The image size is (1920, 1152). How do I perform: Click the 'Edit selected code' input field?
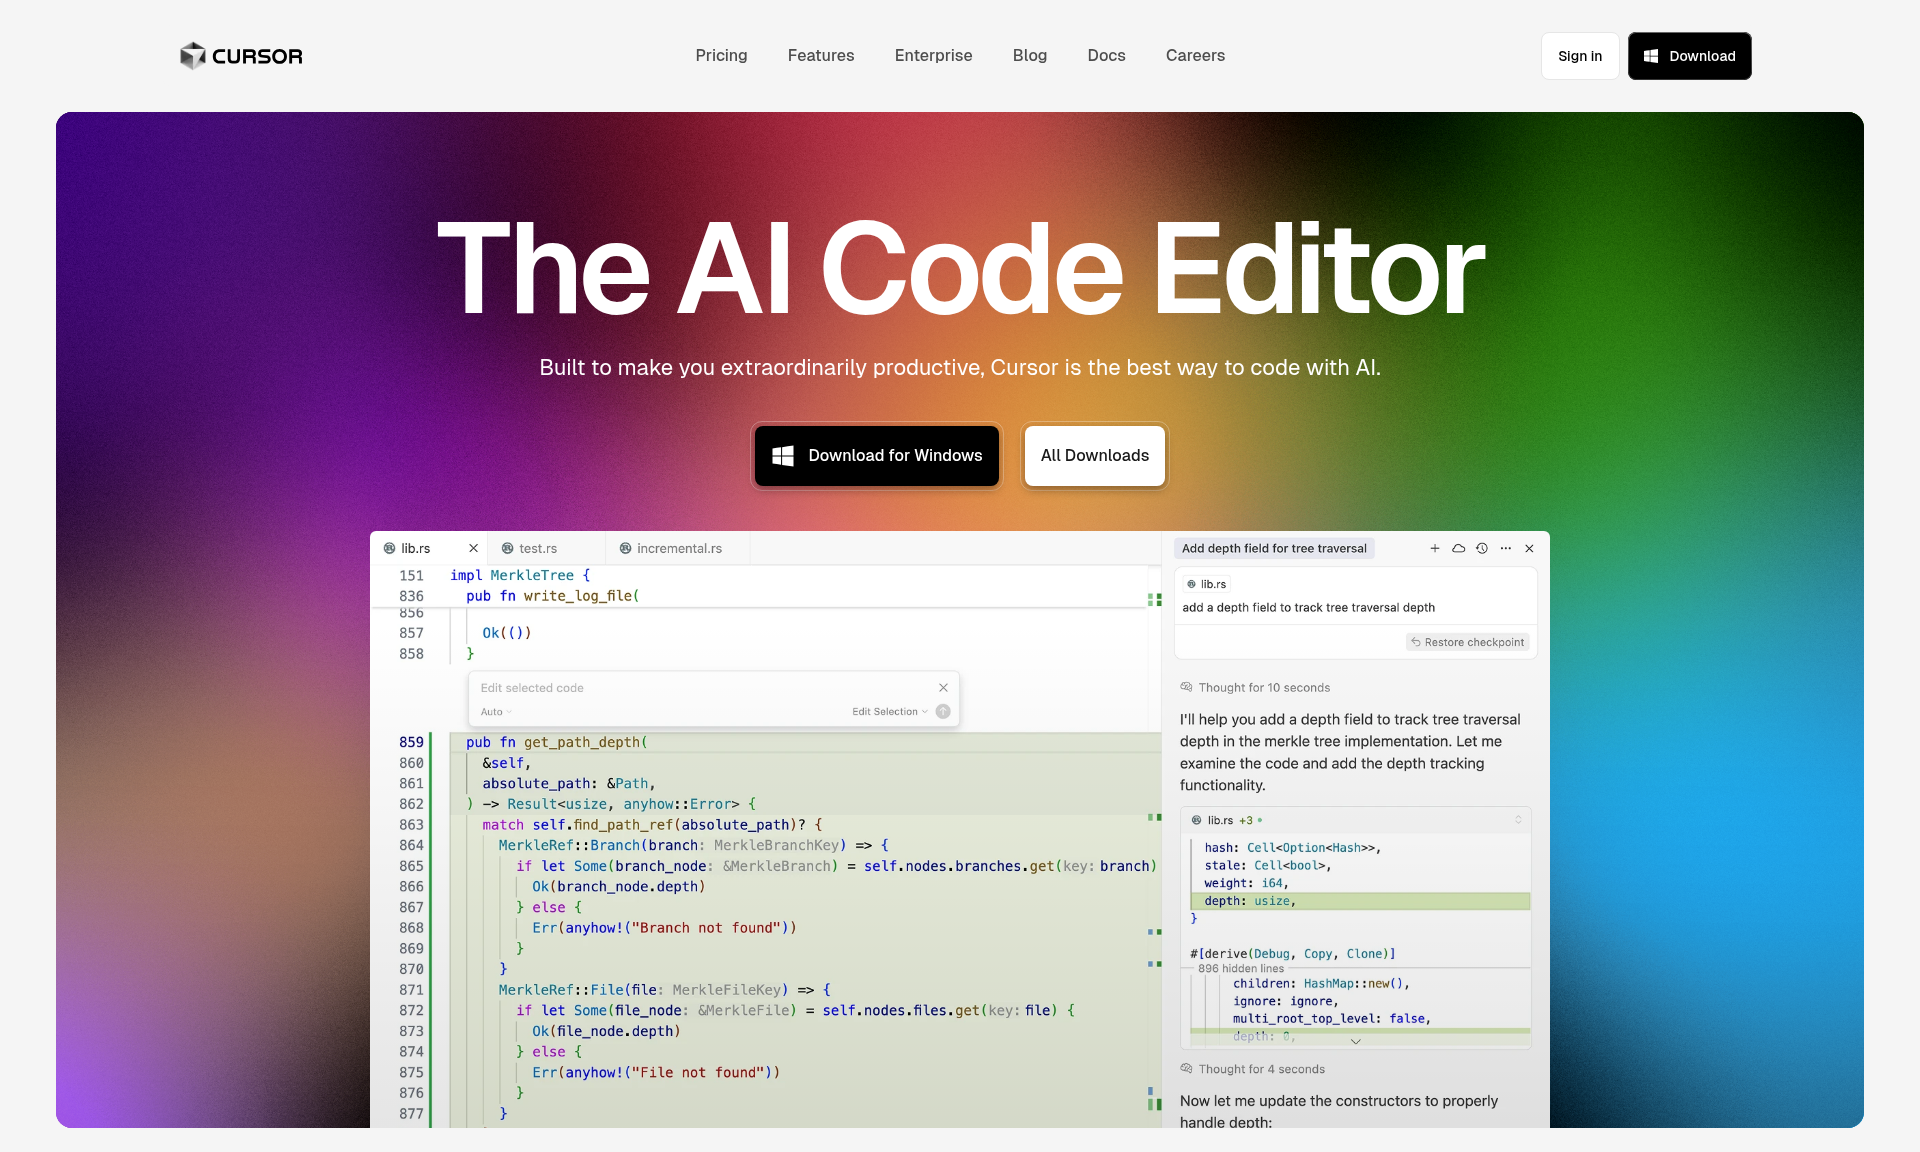click(705, 688)
